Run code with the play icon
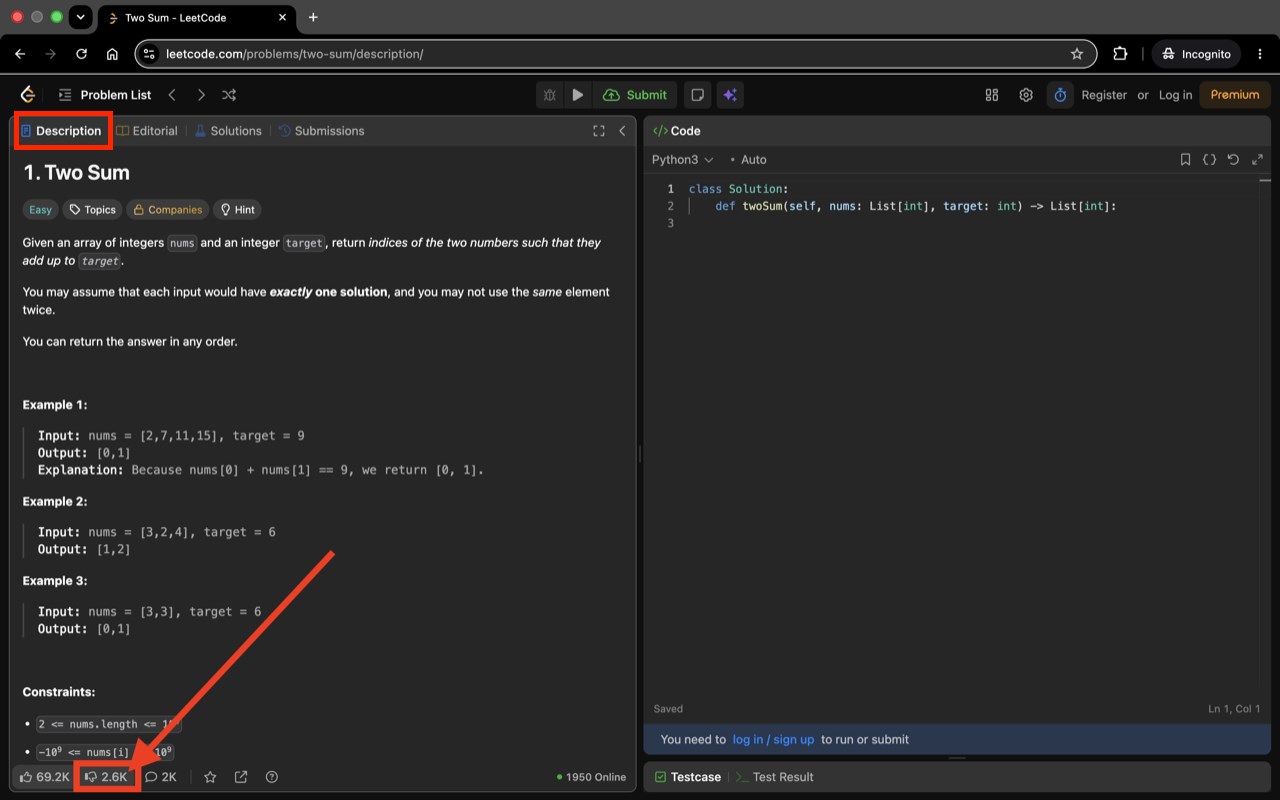This screenshot has height=800, width=1280. pos(577,95)
